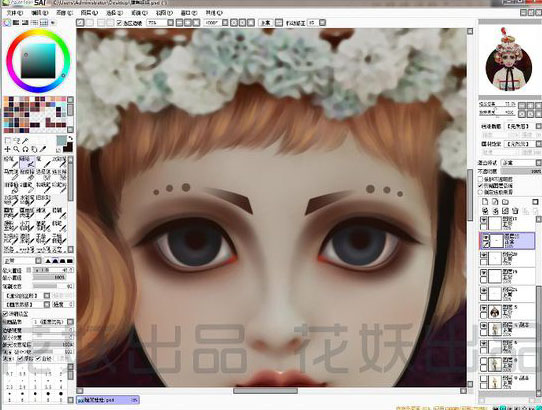Show the color wheel panel icon
The width and height of the screenshot is (542, 410).
coord(7,22)
